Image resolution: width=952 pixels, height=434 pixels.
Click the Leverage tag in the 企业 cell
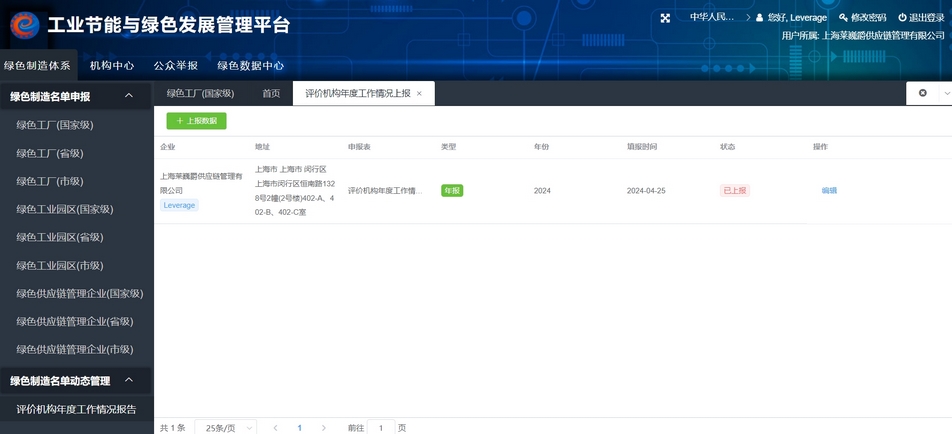179,205
